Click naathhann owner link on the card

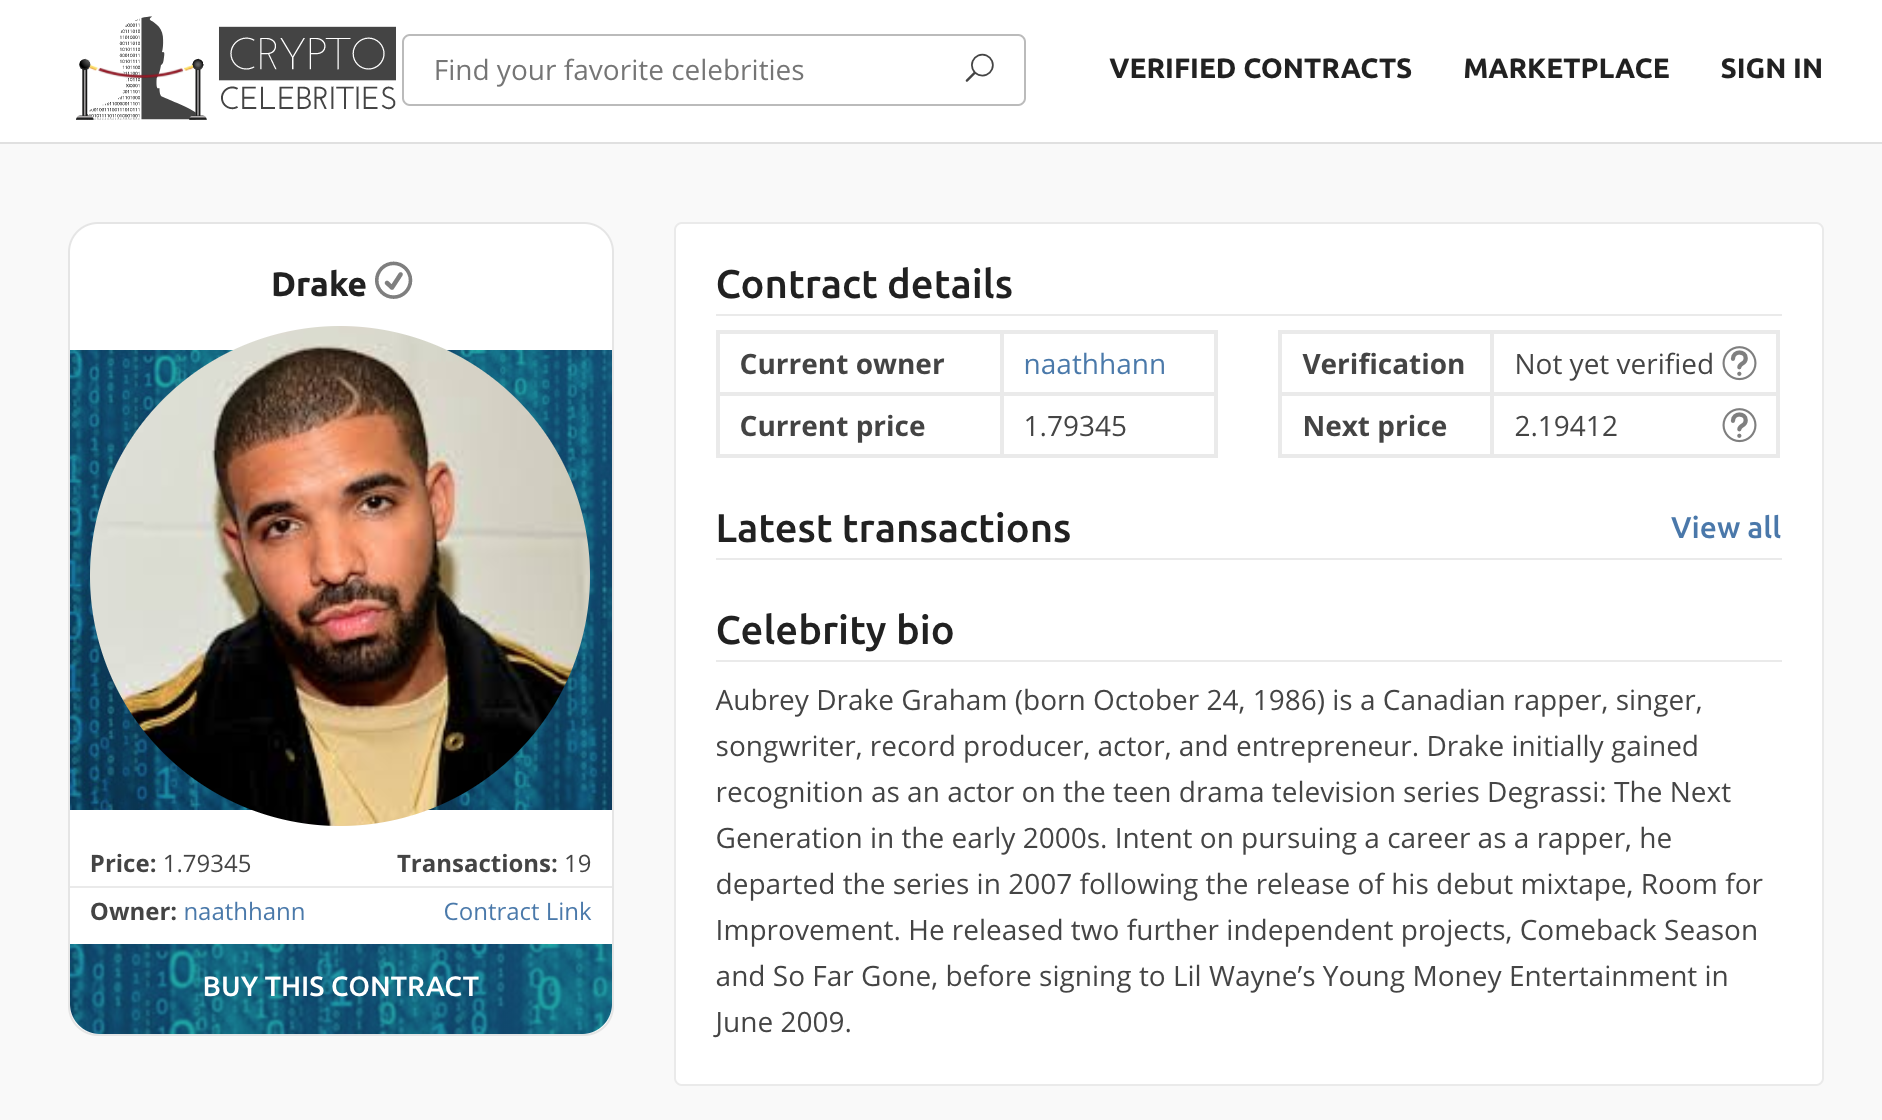click(244, 911)
